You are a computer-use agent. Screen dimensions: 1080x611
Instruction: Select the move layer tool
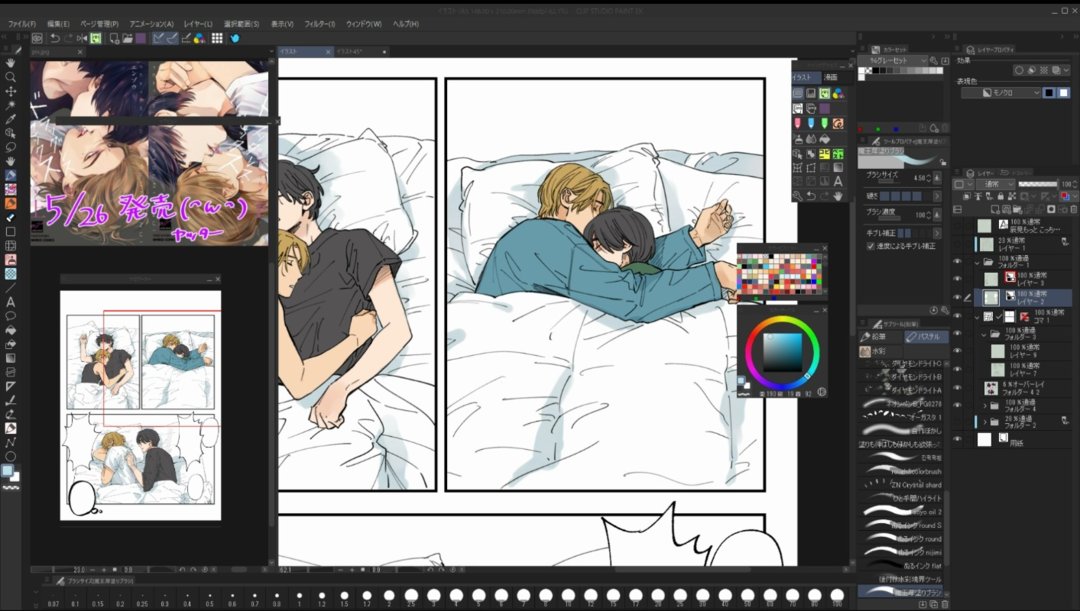pyautogui.click(x=10, y=91)
